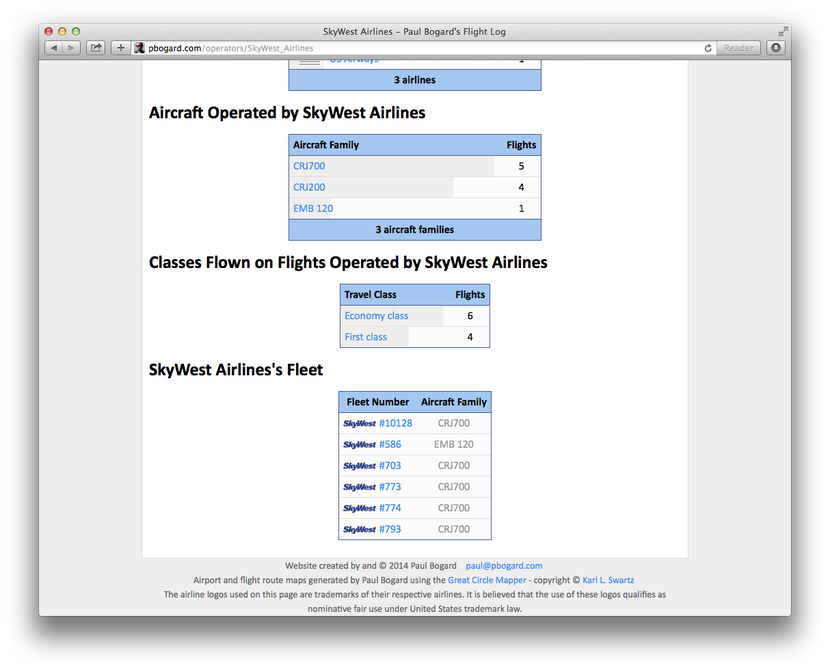Open the Economy class travel link
Image resolution: width=830 pixels, height=670 pixels.
(x=376, y=315)
